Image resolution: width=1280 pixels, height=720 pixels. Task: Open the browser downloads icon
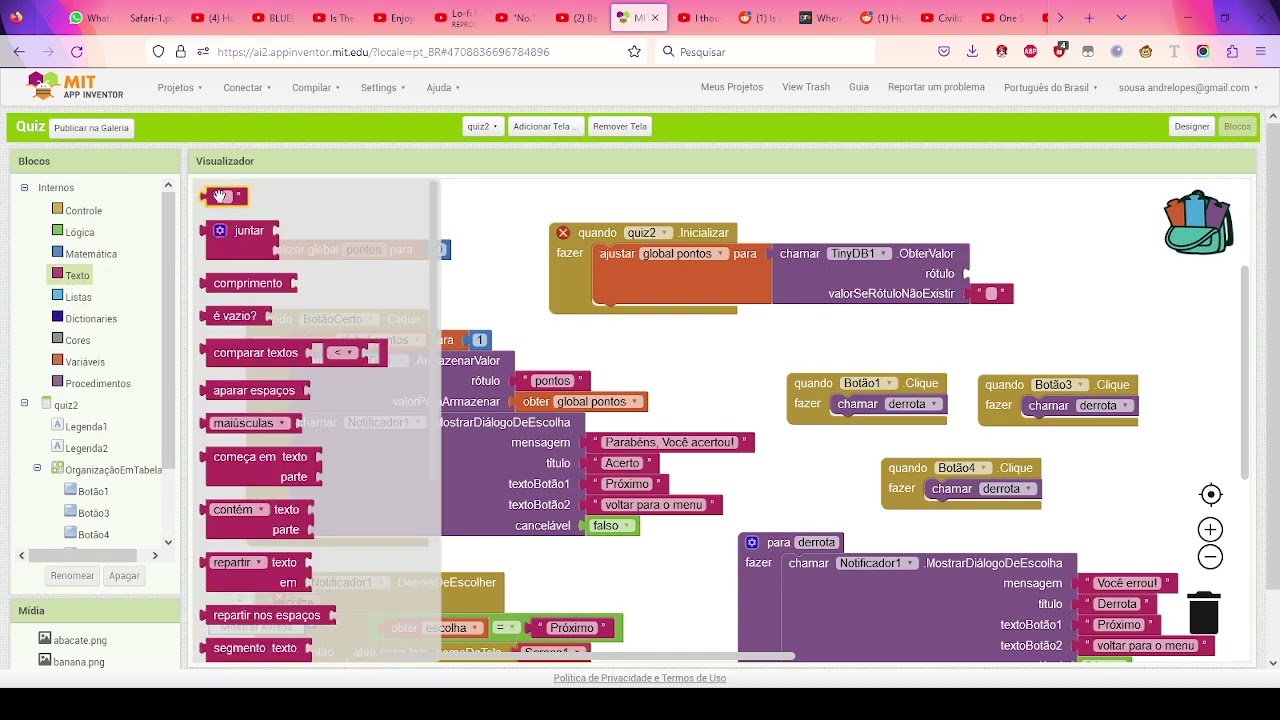pyautogui.click(x=972, y=52)
